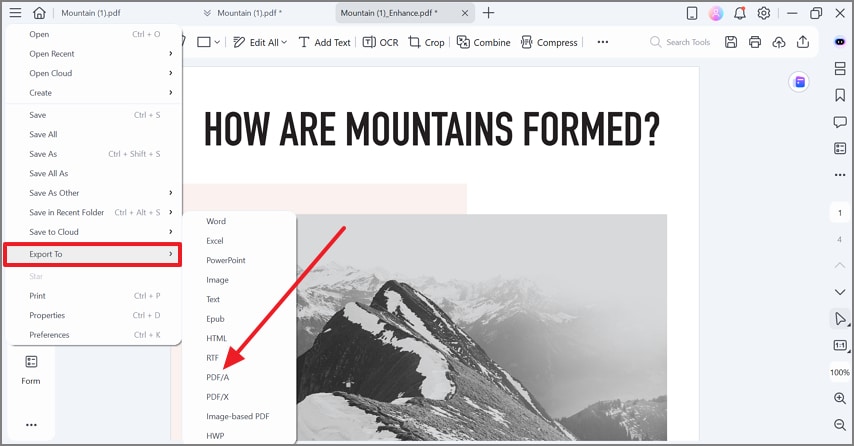Click the 100% zoom level value
This screenshot has height=446, width=854.
[839, 372]
